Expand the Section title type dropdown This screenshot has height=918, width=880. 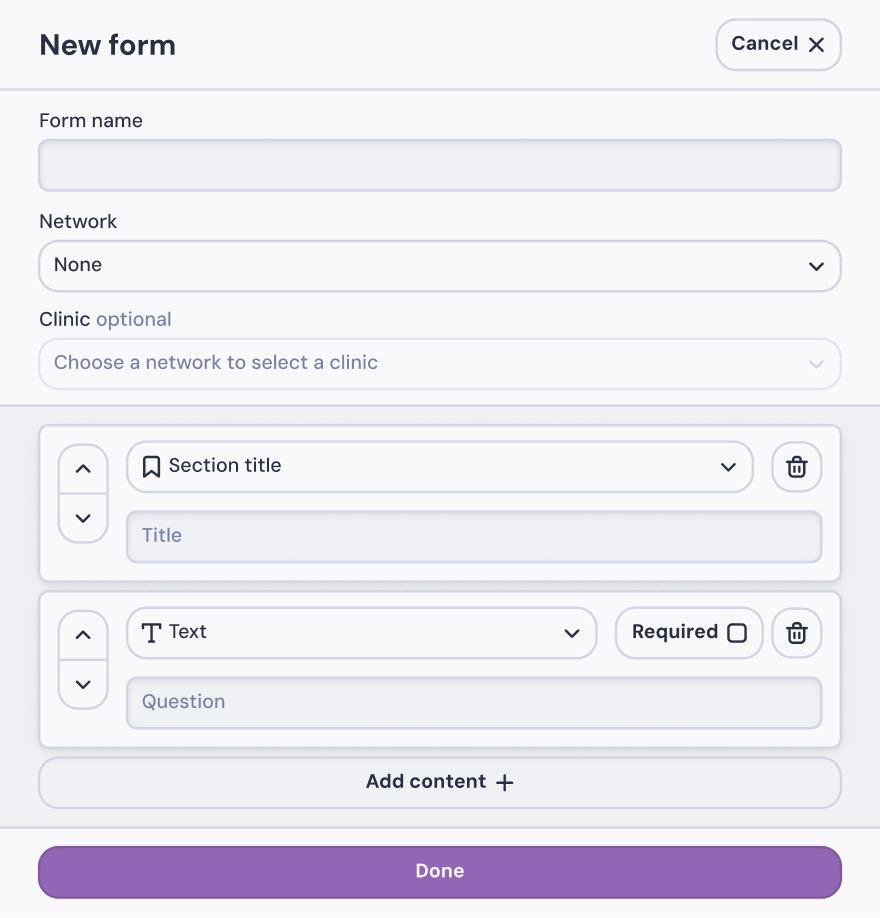(439, 467)
